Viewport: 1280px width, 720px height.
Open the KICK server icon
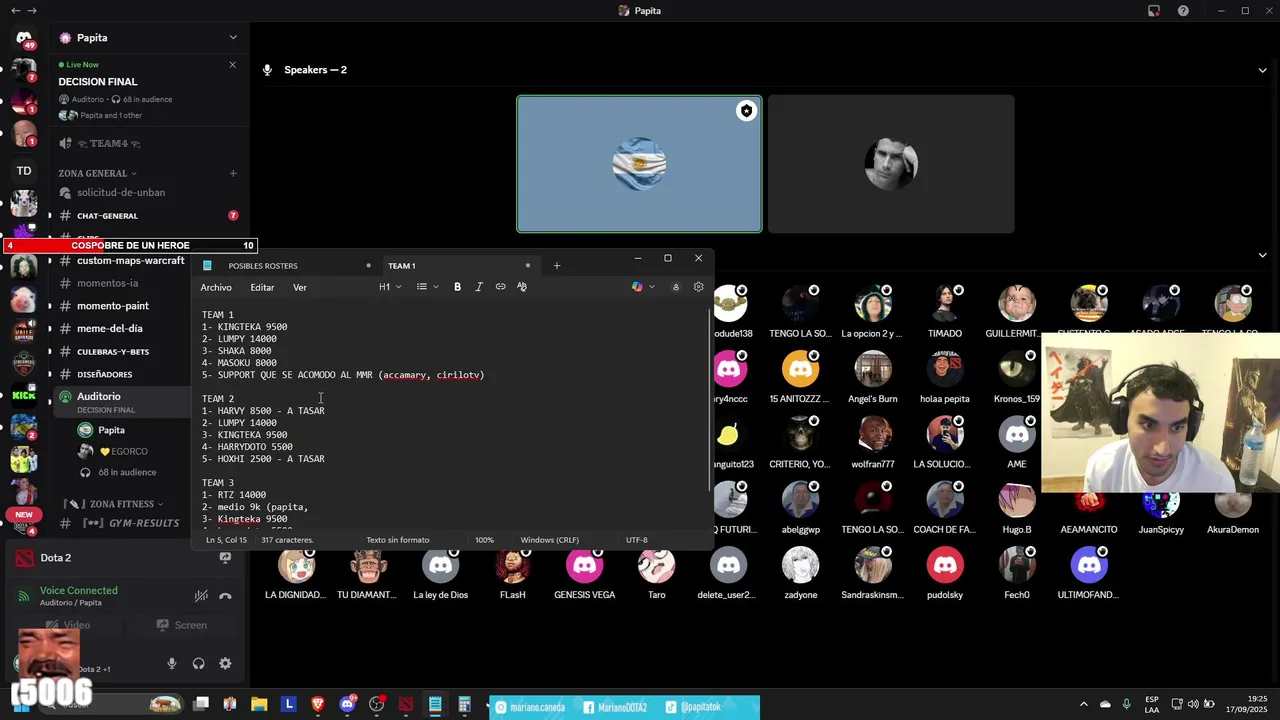24,396
